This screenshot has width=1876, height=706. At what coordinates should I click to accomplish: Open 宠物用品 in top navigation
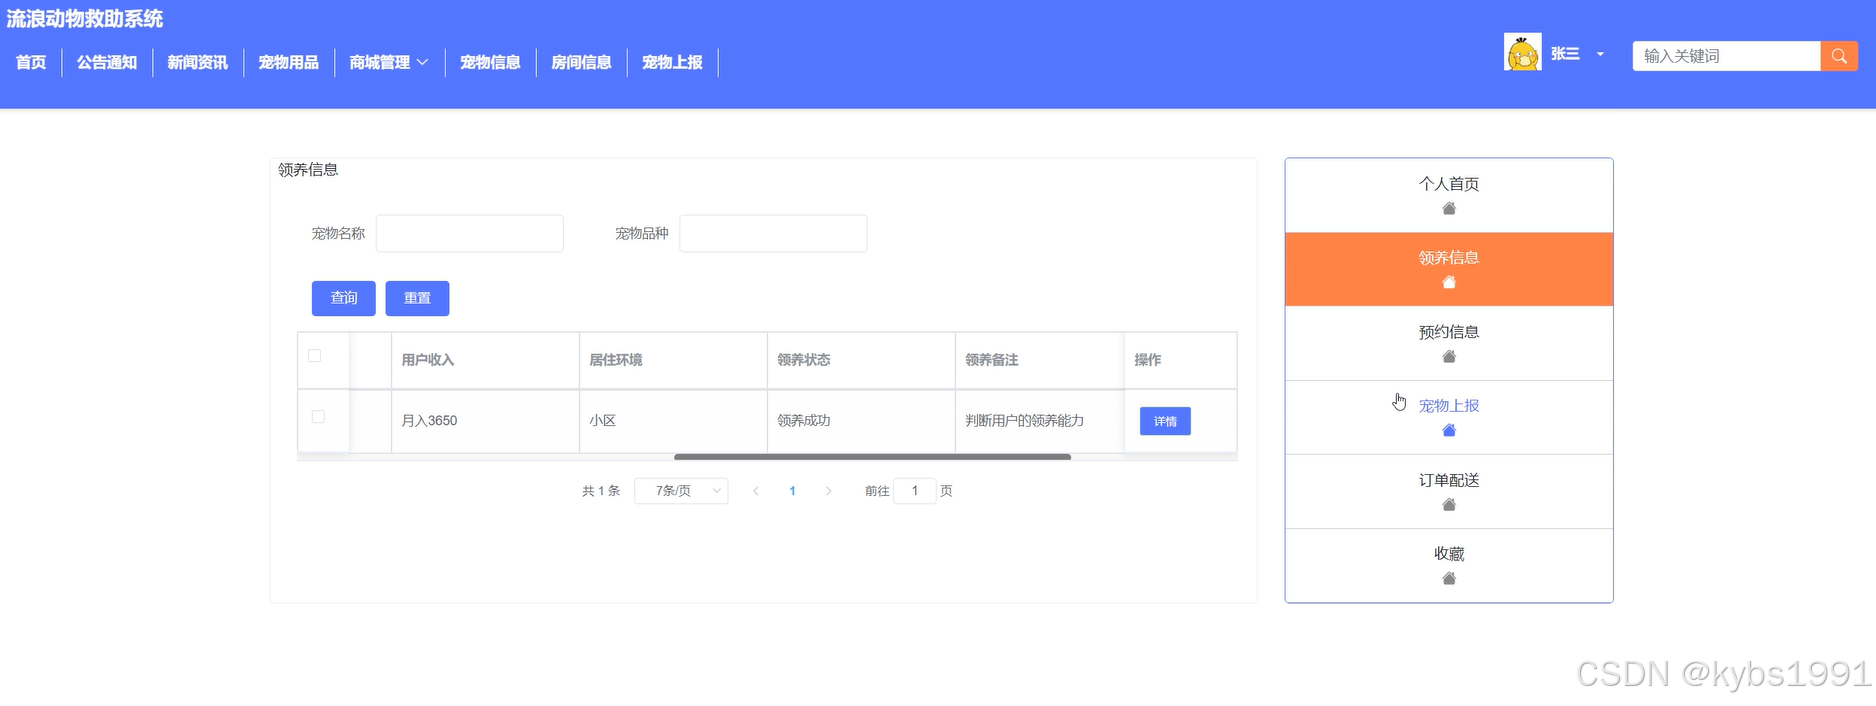click(x=289, y=62)
